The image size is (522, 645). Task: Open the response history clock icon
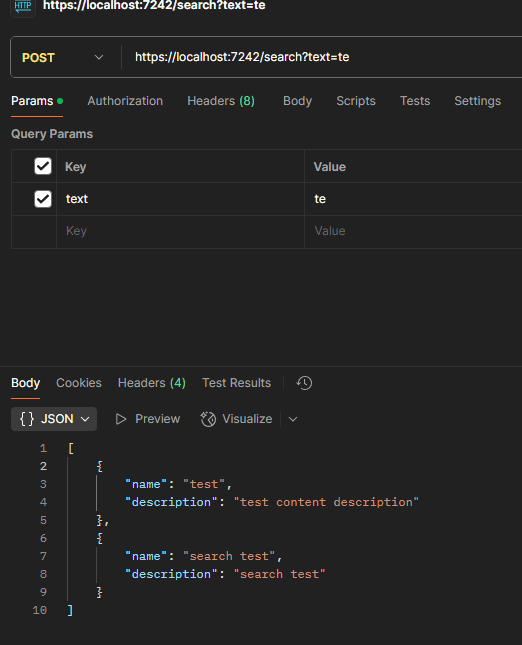pyautogui.click(x=304, y=383)
